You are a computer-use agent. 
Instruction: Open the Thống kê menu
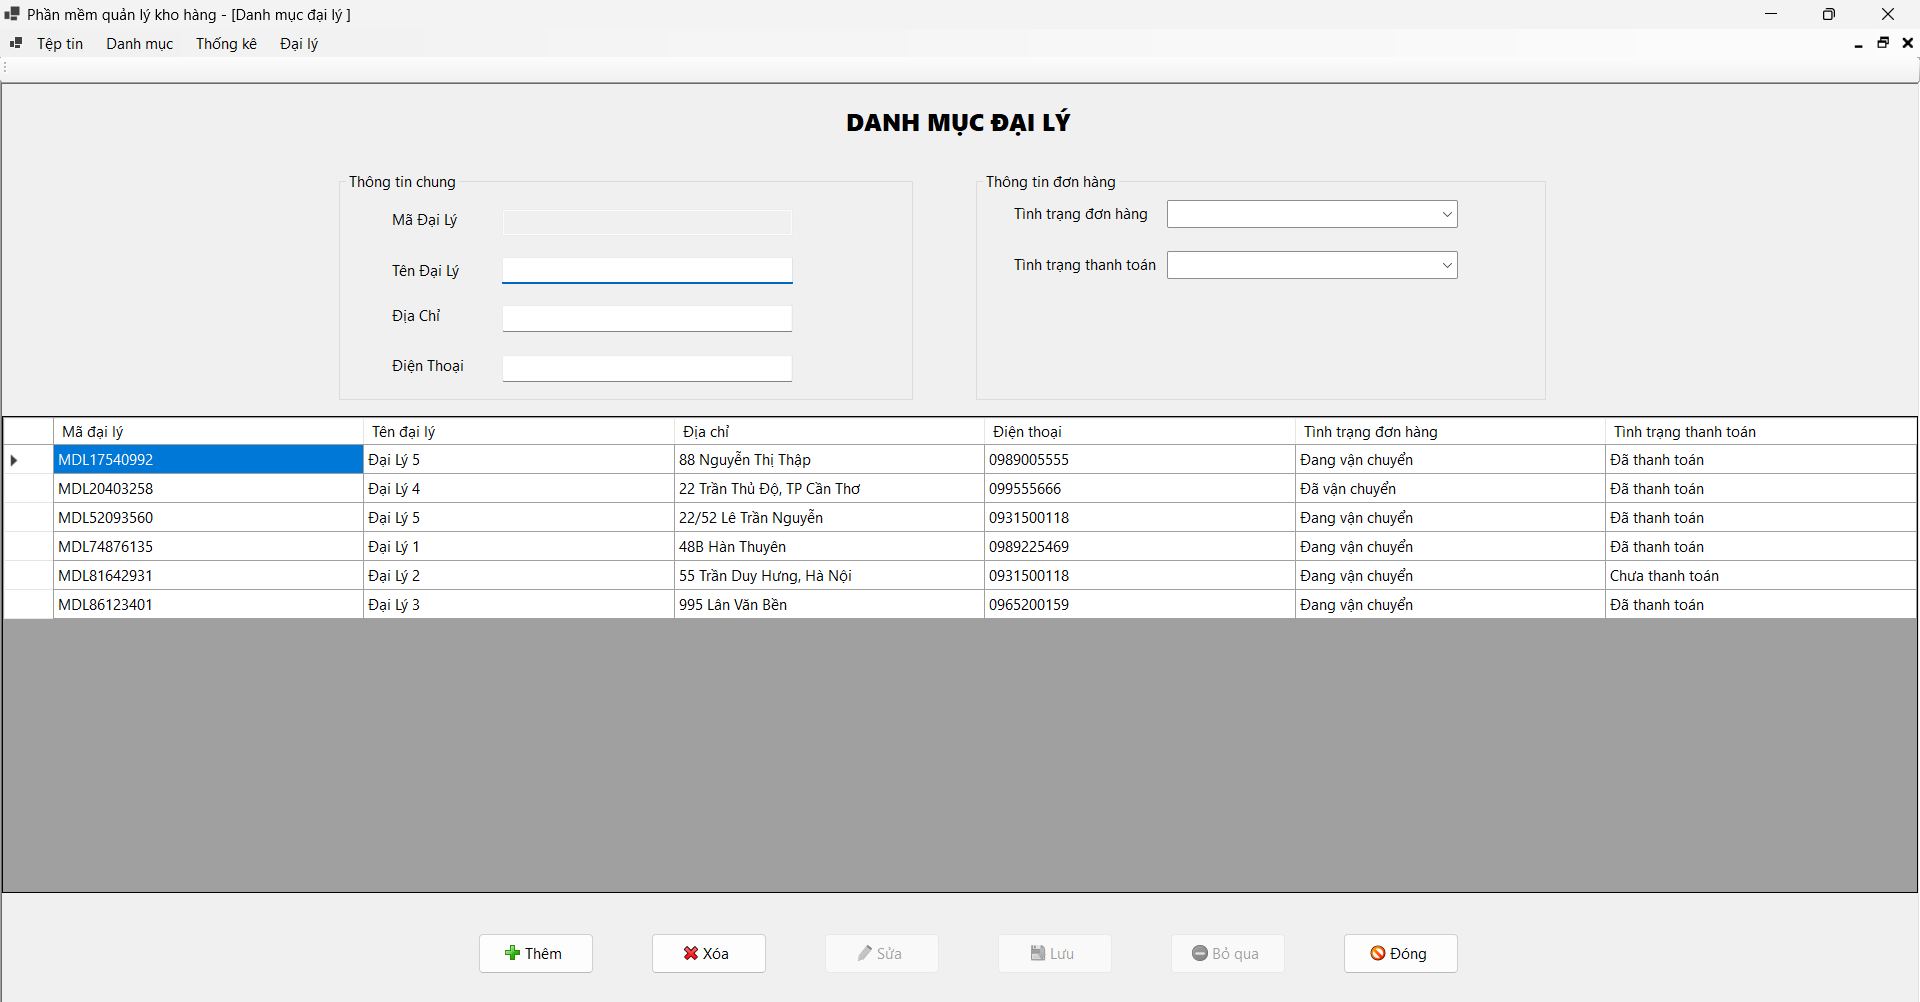click(x=226, y=43)
